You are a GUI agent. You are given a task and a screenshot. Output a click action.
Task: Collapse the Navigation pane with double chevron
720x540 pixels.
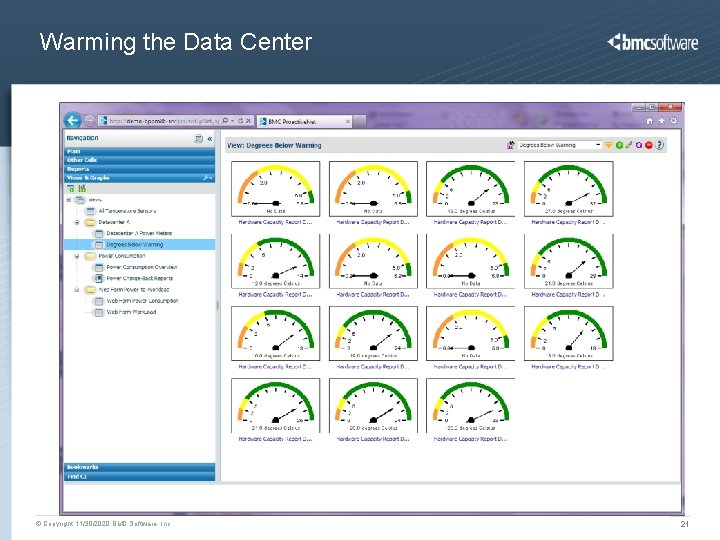coord(210,138)
